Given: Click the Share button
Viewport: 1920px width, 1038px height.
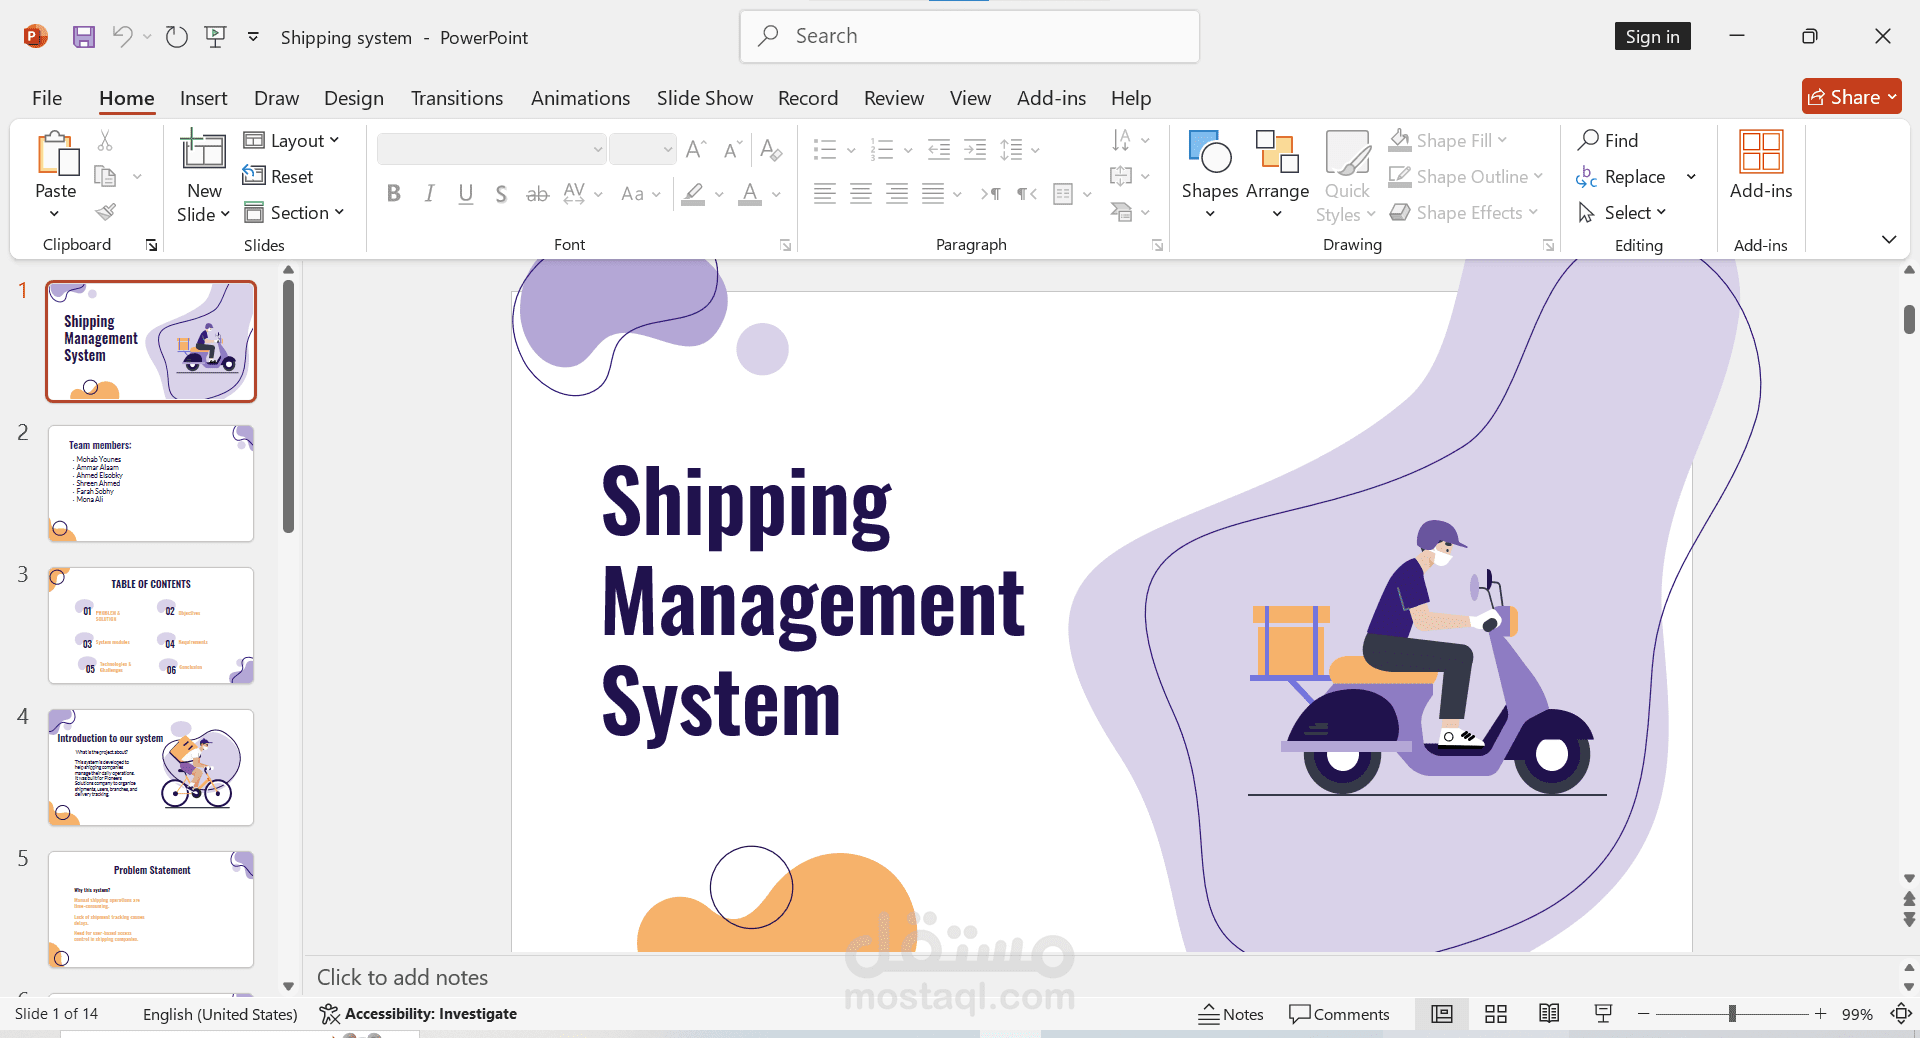Looking at the screenshot, I should coord(1851,97).
